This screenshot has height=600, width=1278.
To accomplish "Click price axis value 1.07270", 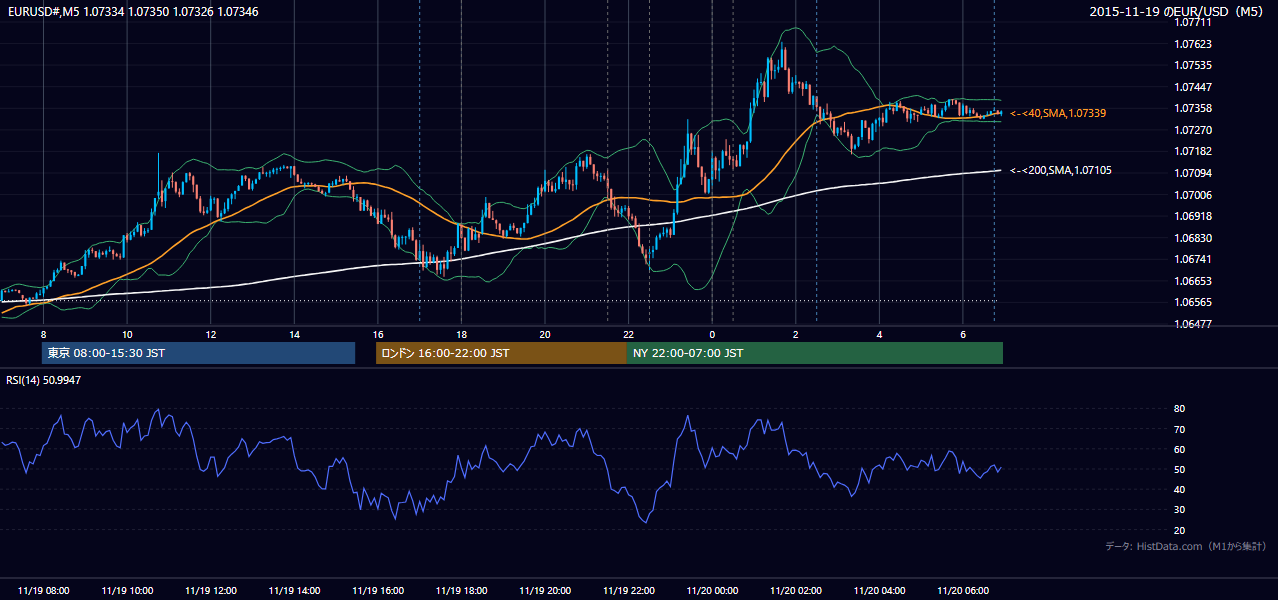I will (x=1193, y=130).
